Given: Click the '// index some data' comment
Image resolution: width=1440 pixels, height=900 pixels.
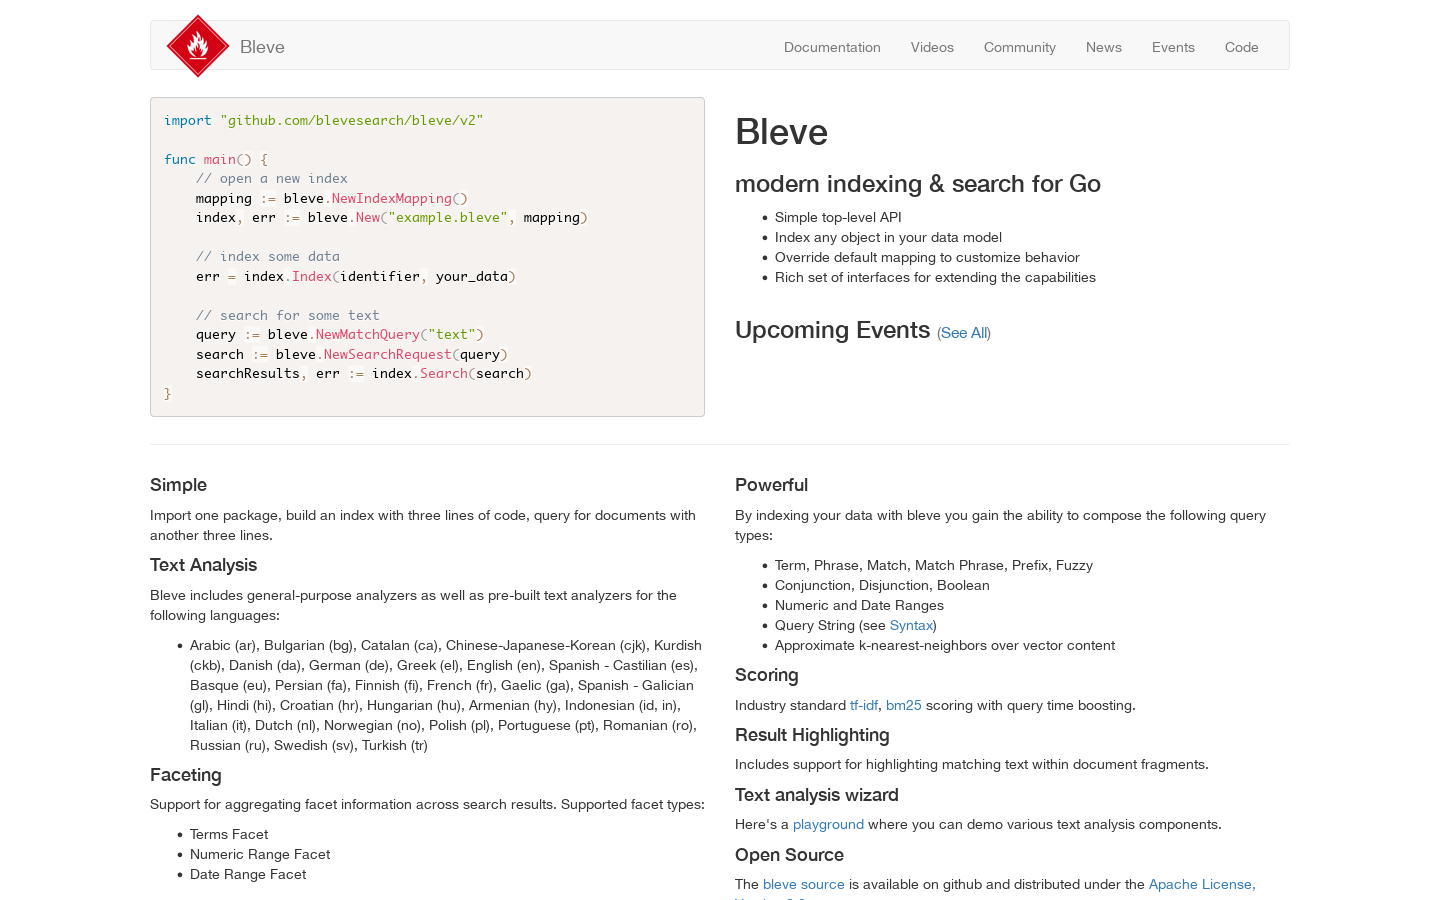Looking at the screenshot, I should tap(268, 256).
